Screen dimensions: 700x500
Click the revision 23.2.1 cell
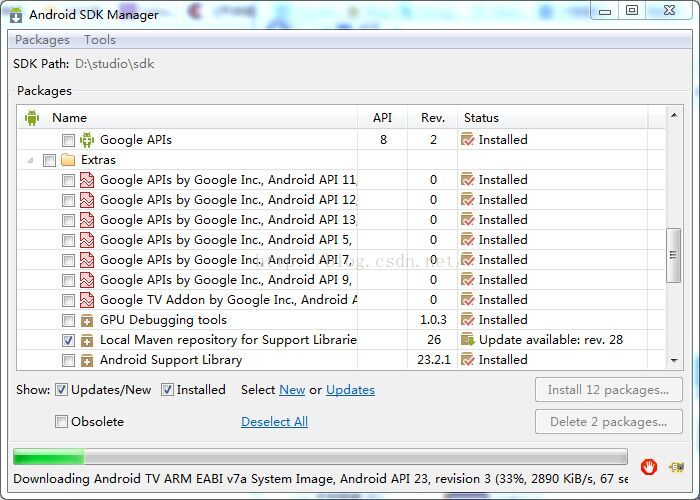click(433, 360)
